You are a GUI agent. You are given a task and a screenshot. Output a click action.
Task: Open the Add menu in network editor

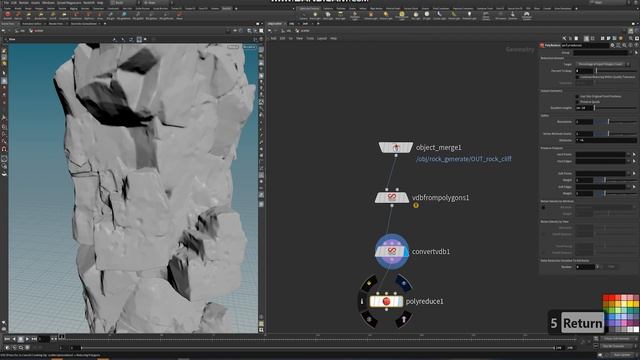point(273,38)
